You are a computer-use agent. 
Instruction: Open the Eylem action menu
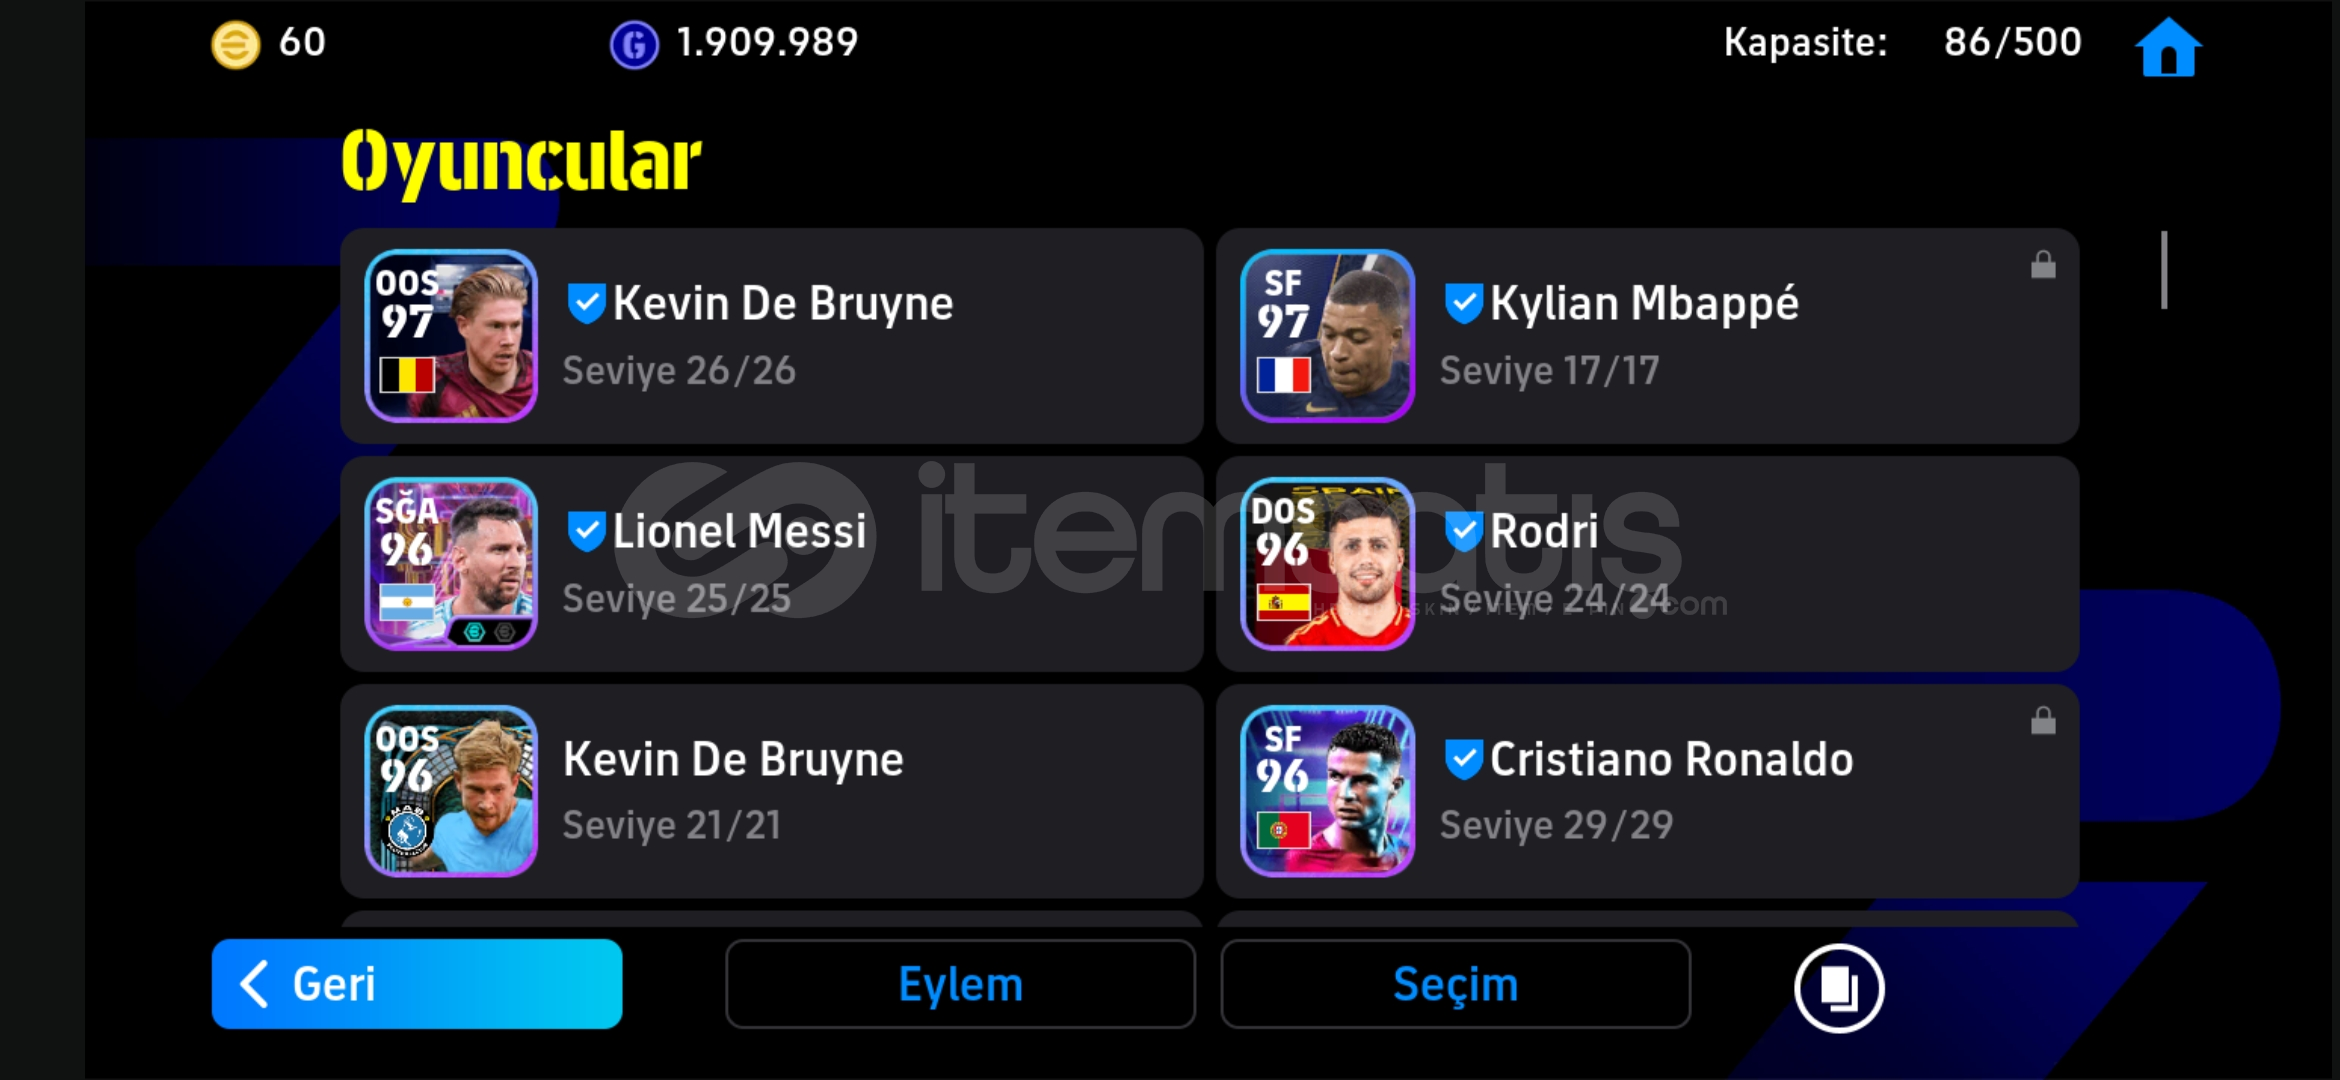click(960, 984)
